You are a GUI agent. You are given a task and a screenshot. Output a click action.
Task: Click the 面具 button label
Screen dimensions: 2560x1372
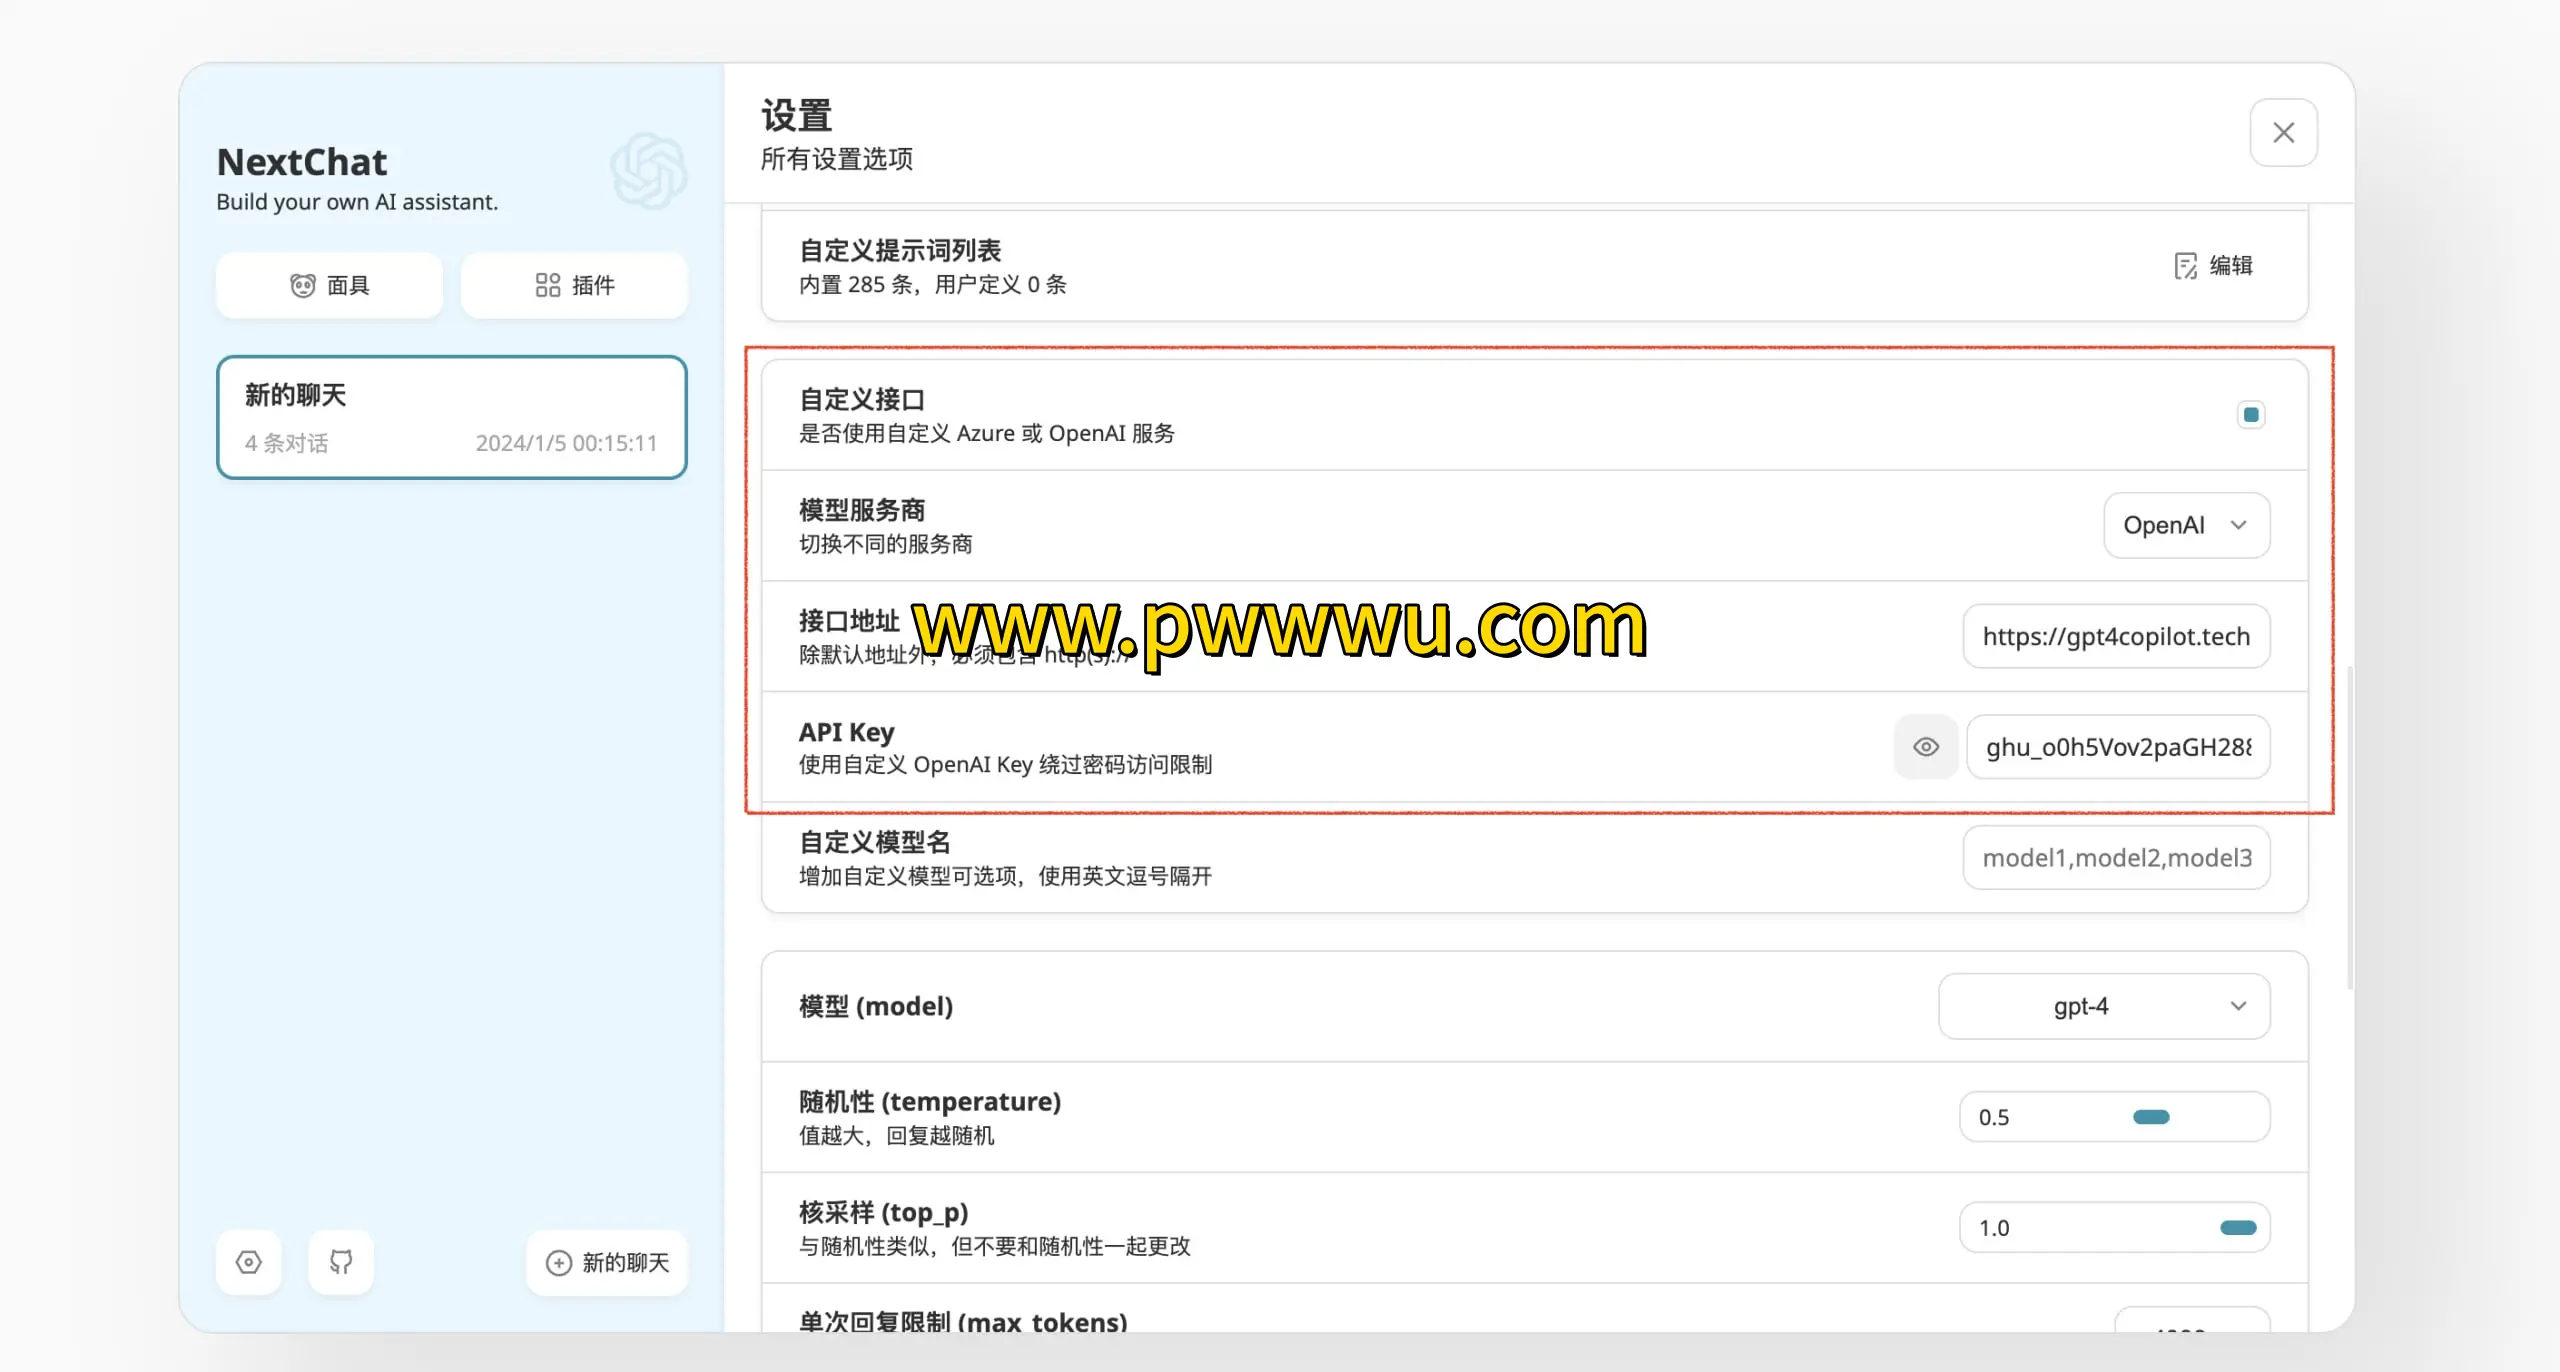tap(349, 286)
